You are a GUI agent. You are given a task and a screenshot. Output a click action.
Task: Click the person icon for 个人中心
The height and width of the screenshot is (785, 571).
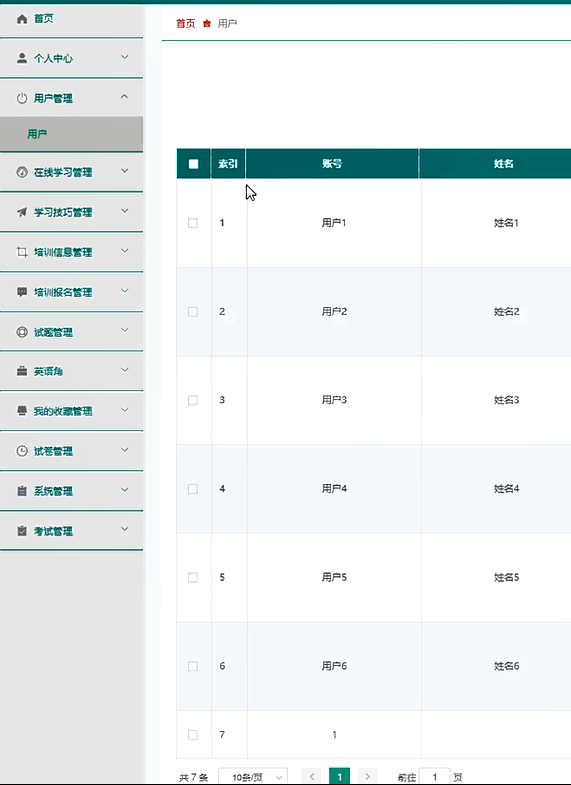[22, 58]
